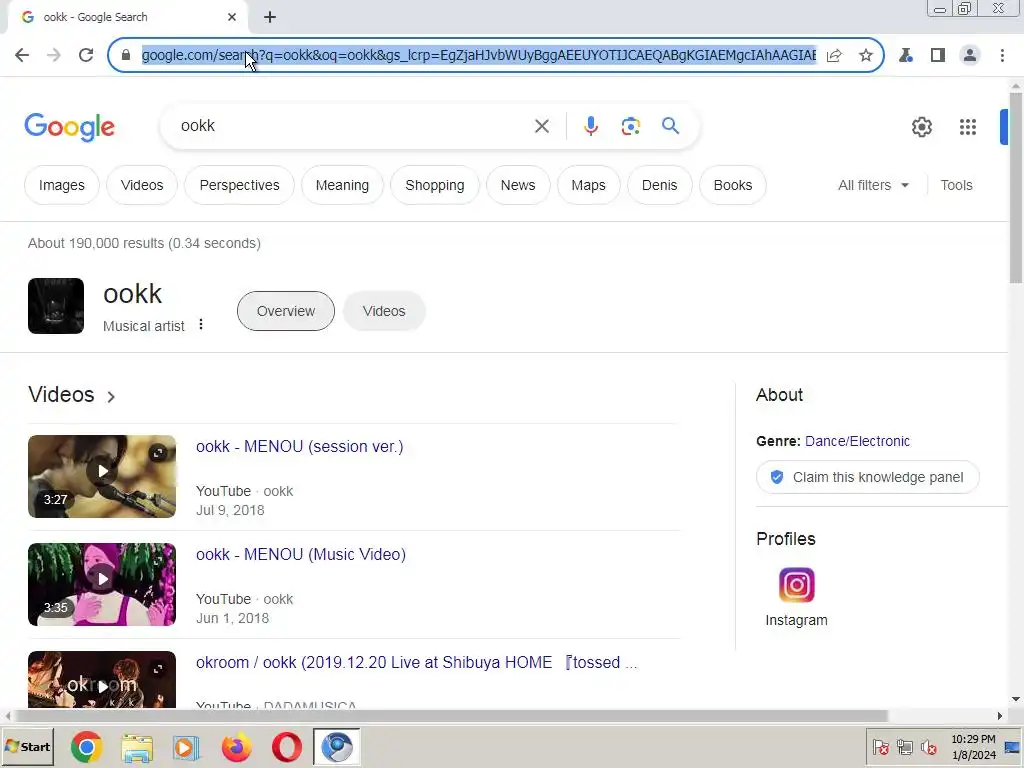The width and height of the screenshot is (1024, 768).
Task: Select the Meaning filter chip
Action: pos(342,185)
